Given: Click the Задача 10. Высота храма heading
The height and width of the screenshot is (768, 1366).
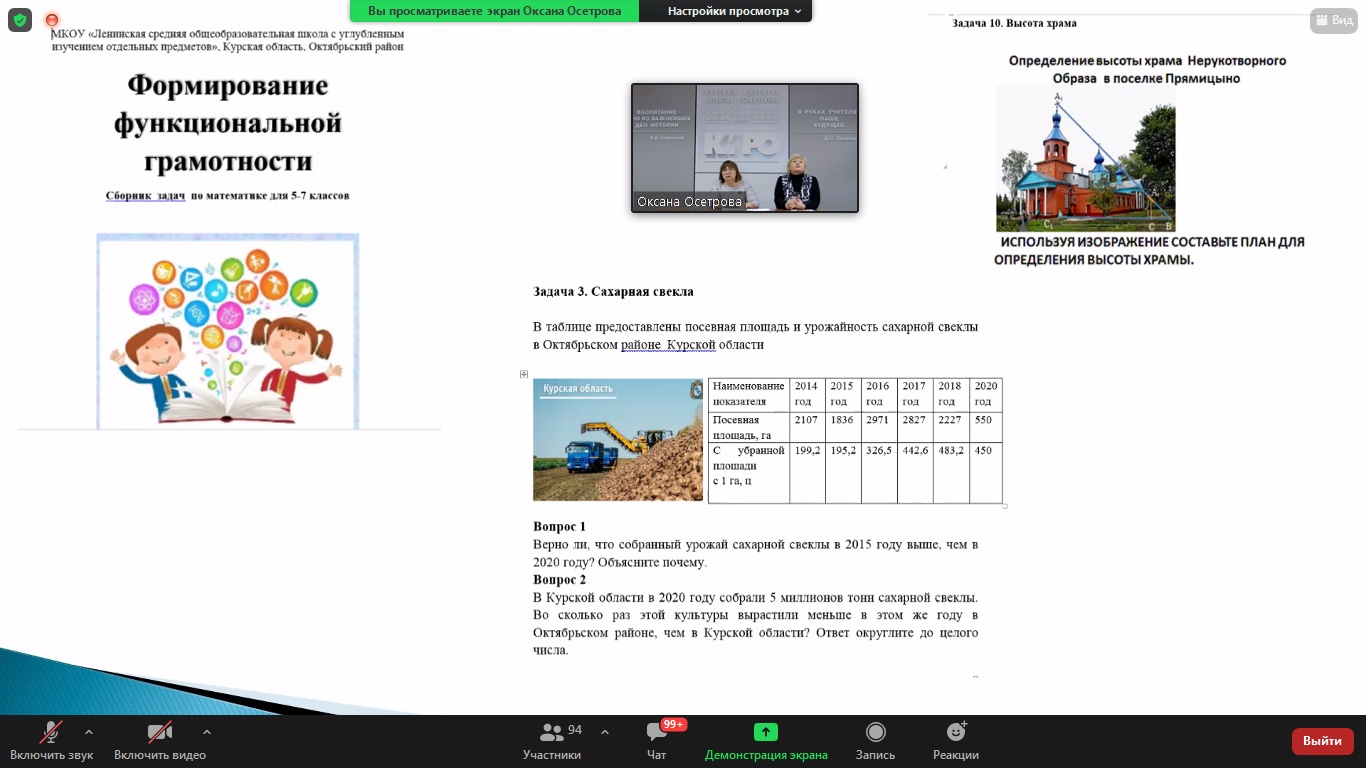Looking at the screenshot, I should pos(1015,22).
